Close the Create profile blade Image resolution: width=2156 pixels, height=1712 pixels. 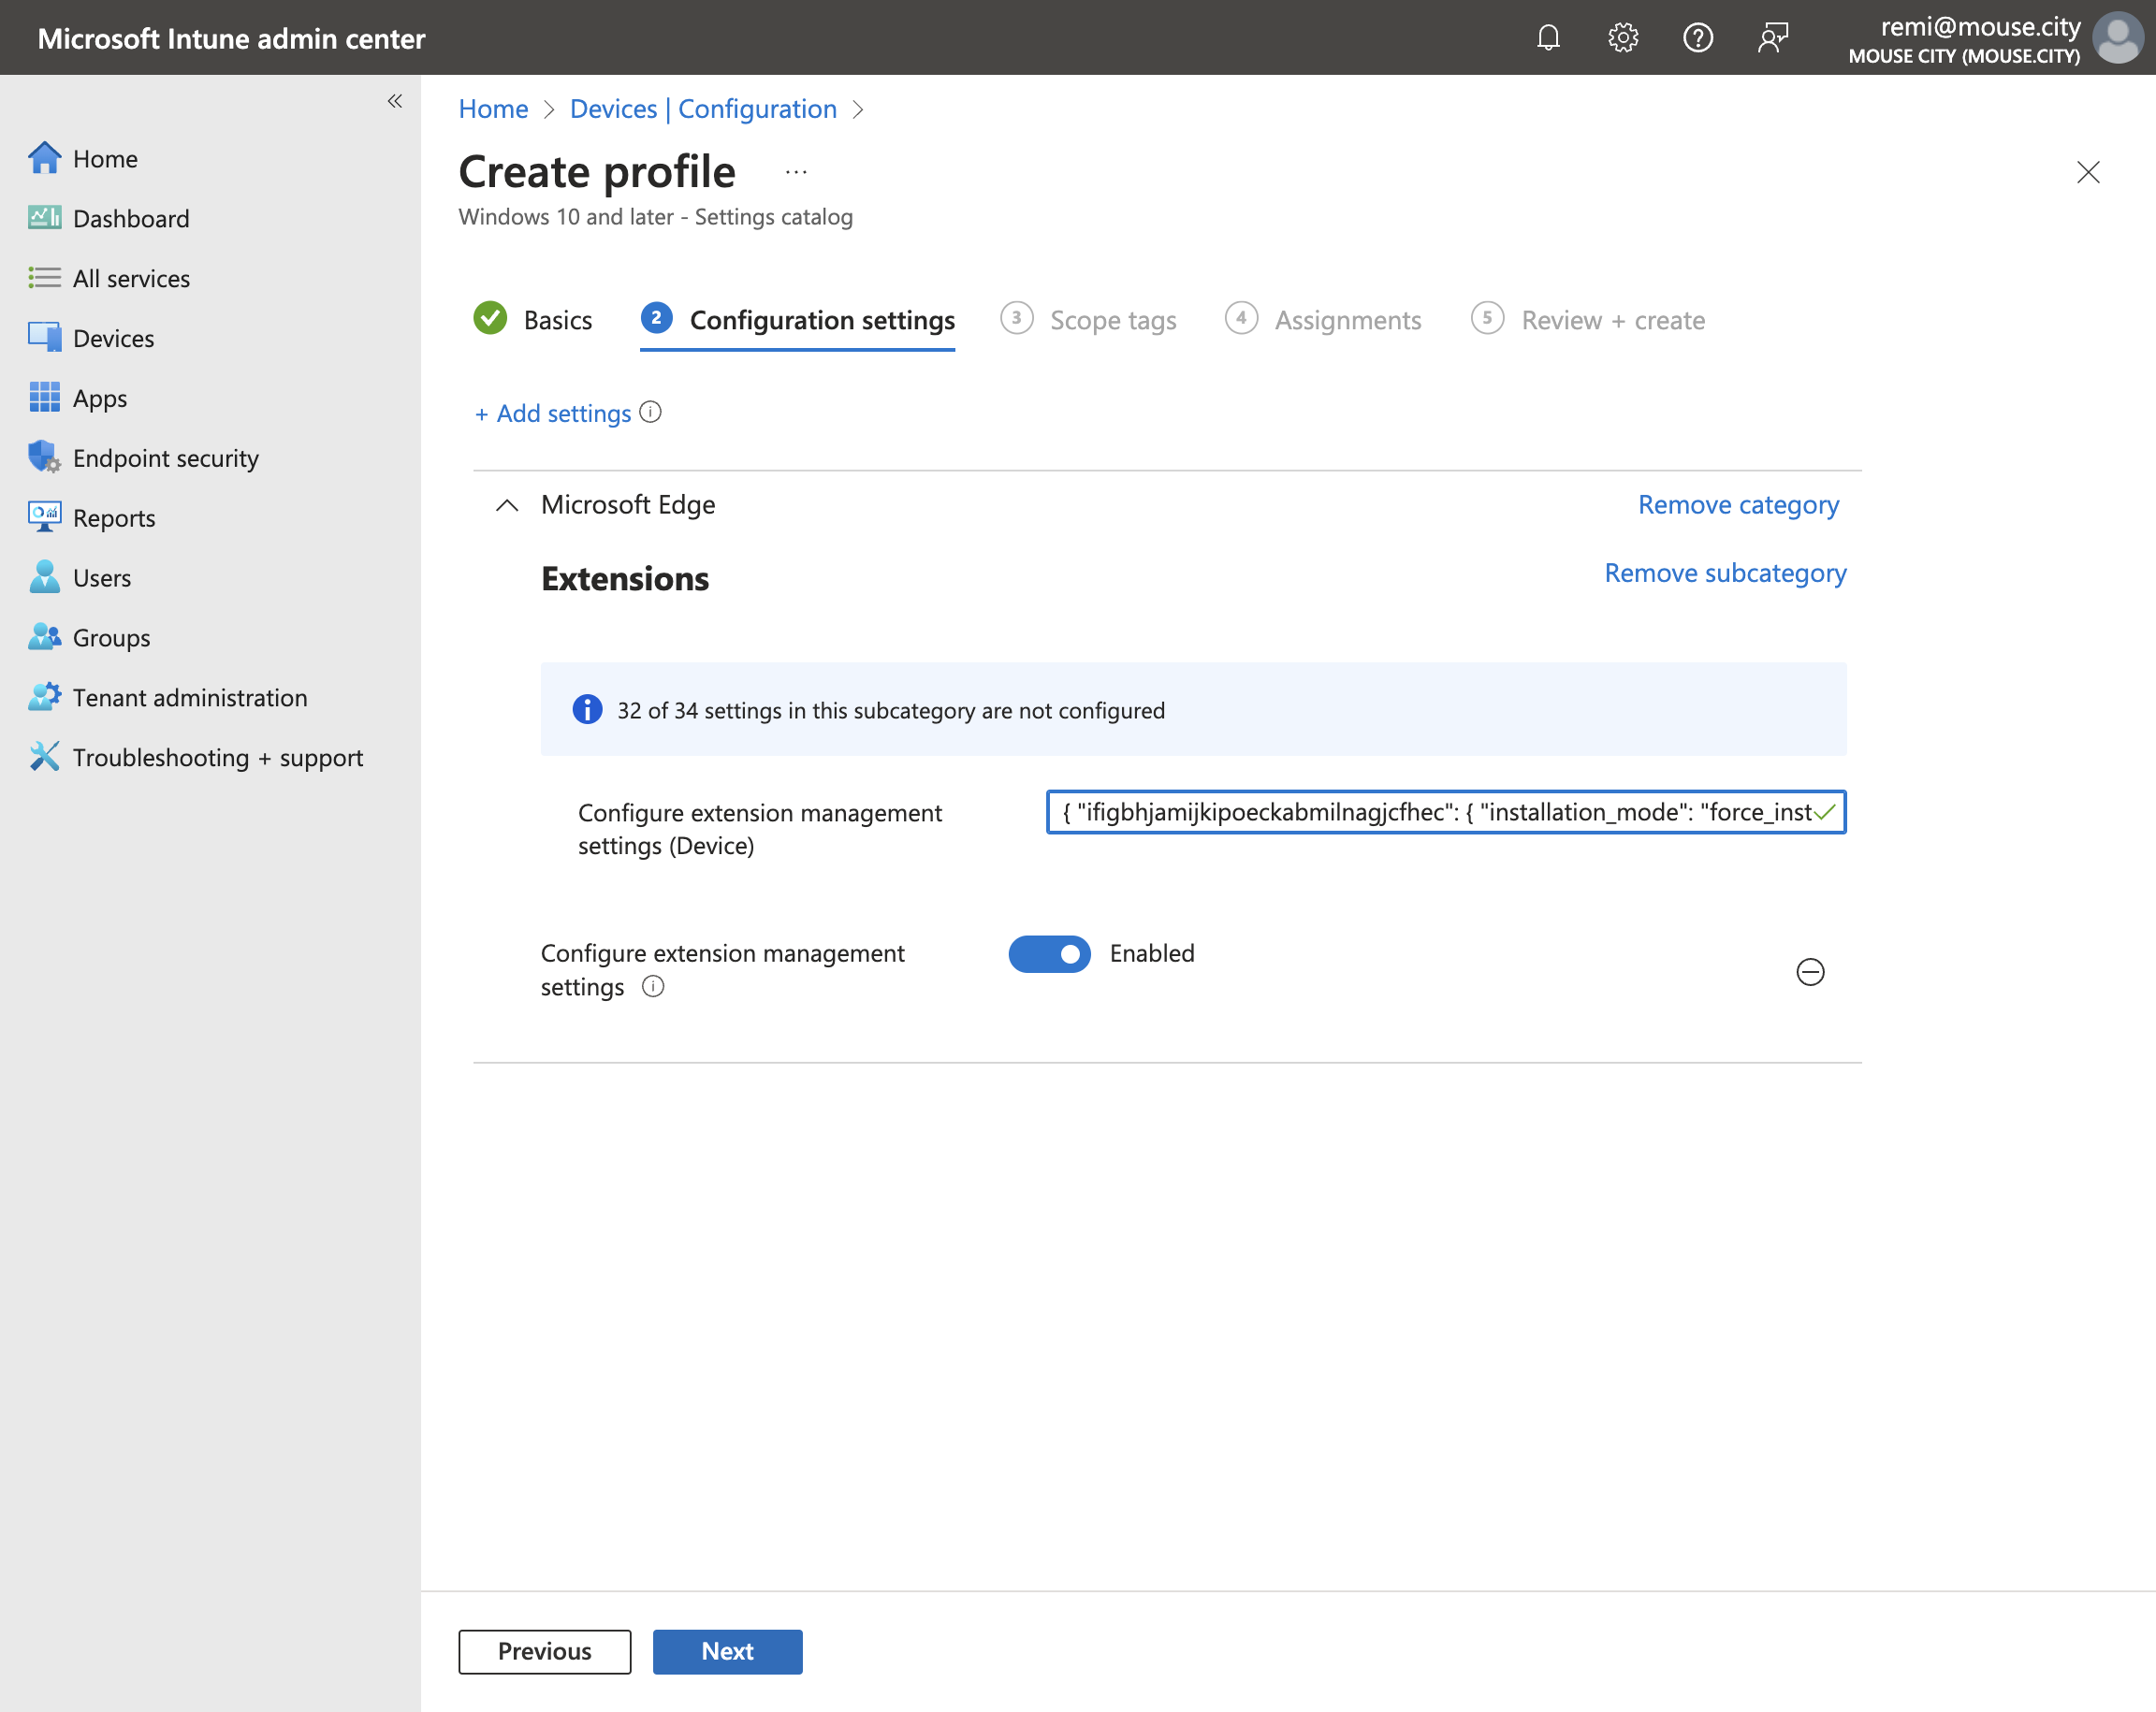(x=2088, y=173)
